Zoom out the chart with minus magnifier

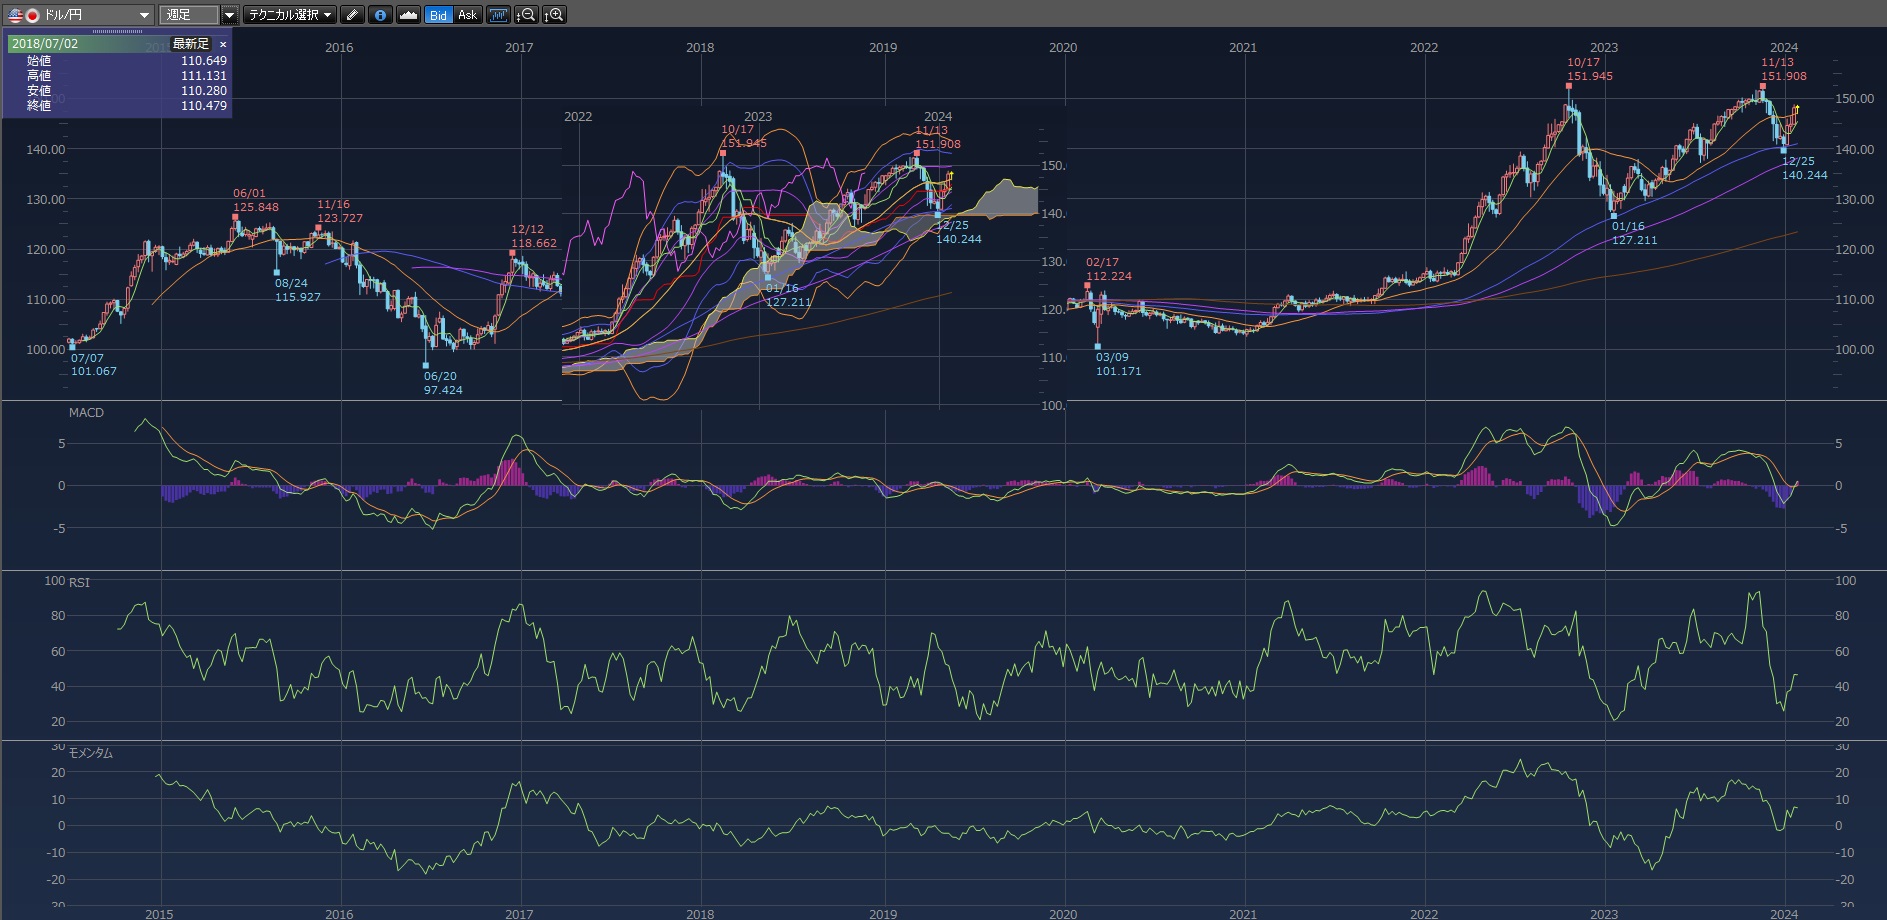(526, 15)
